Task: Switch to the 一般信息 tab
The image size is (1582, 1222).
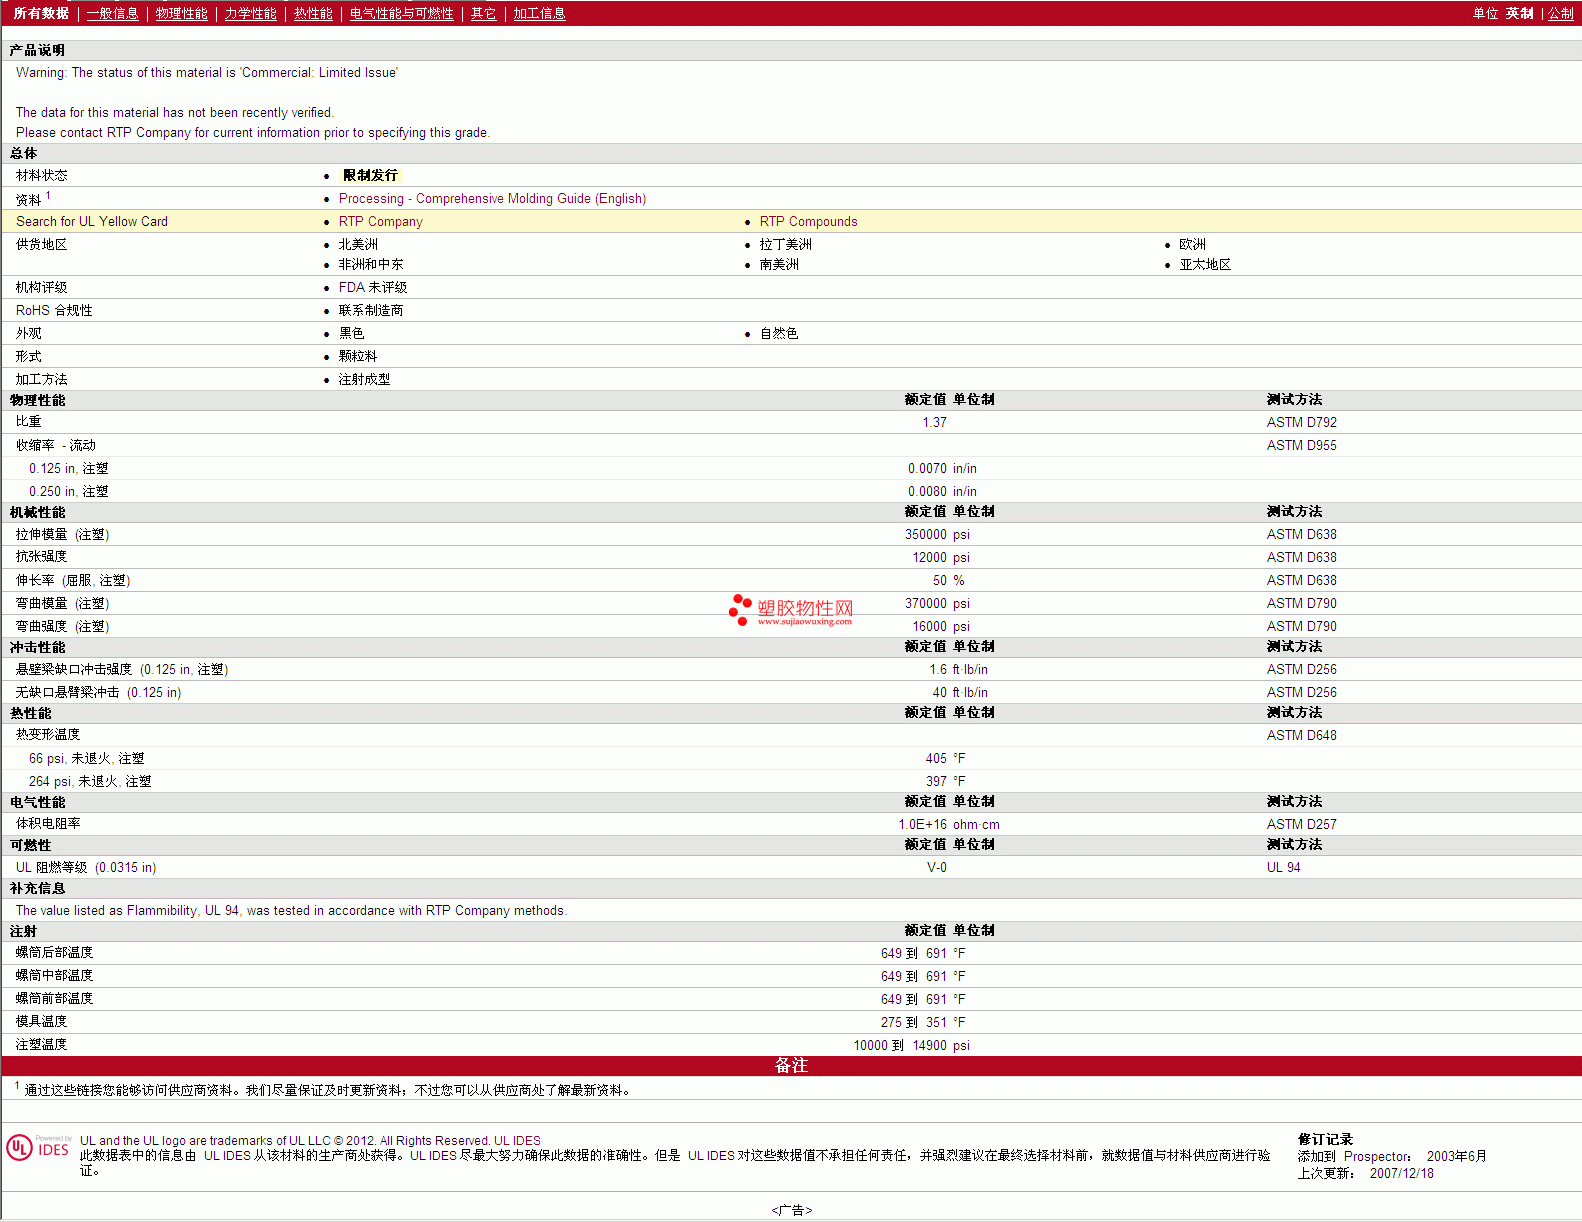Action: [112, 13]
